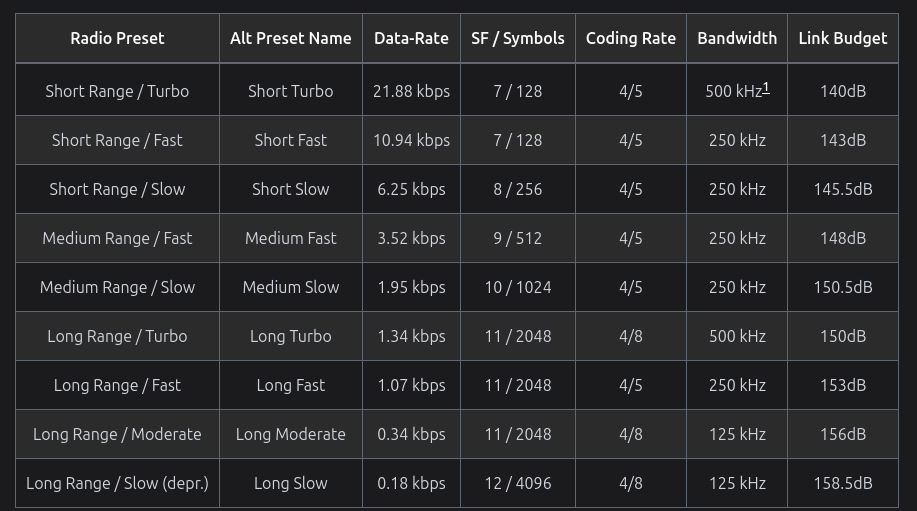The height and width of the screenshot is (511, 917).
Task: Select the Alt Preset Name column header
Action: click(290, 39)
